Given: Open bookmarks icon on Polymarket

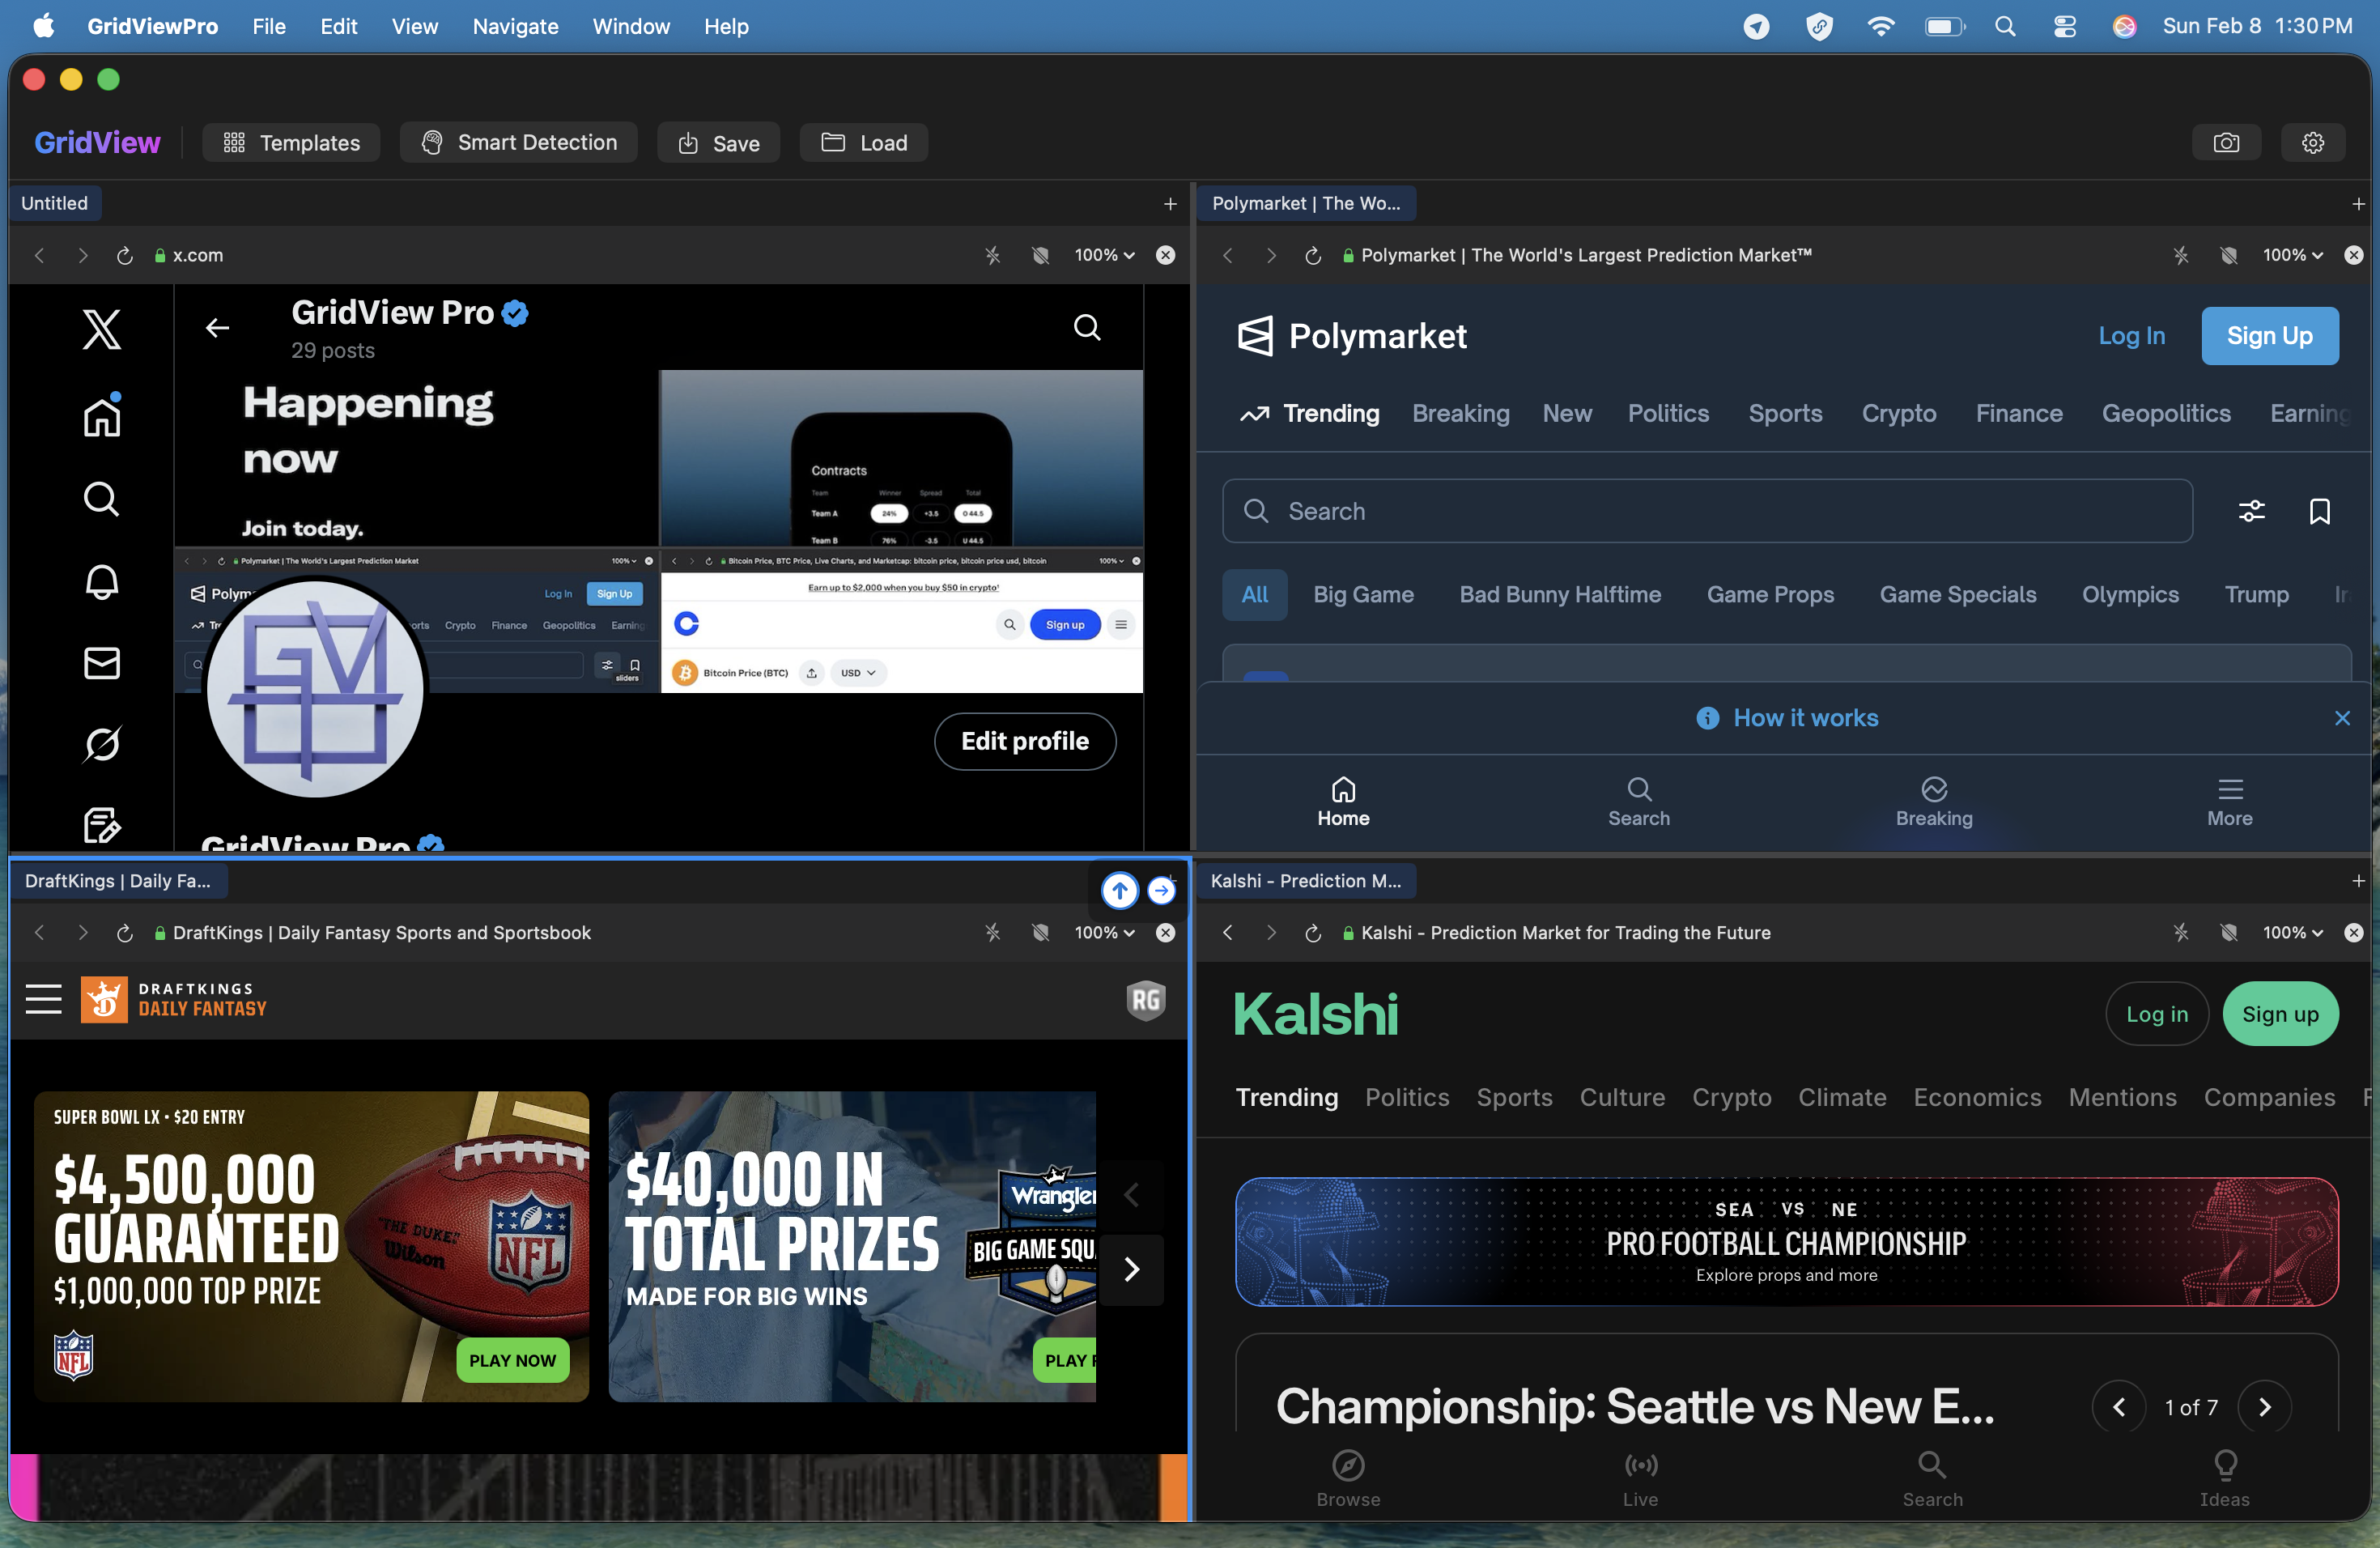Looking at the screenshot, I should (x=2320, y=511).
